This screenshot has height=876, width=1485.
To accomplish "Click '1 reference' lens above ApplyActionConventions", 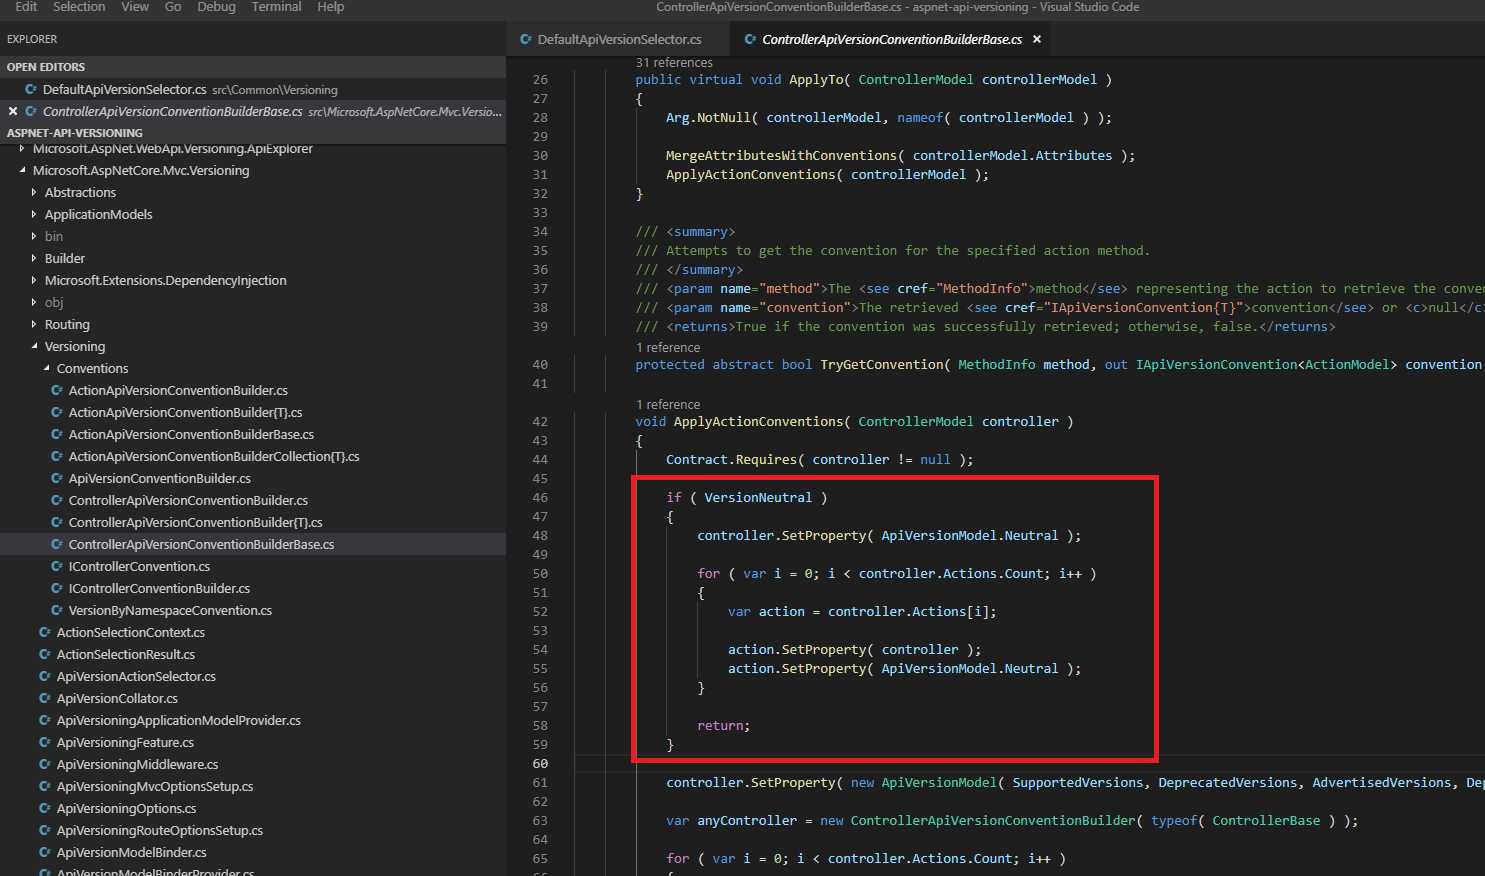I will [668, 405].
